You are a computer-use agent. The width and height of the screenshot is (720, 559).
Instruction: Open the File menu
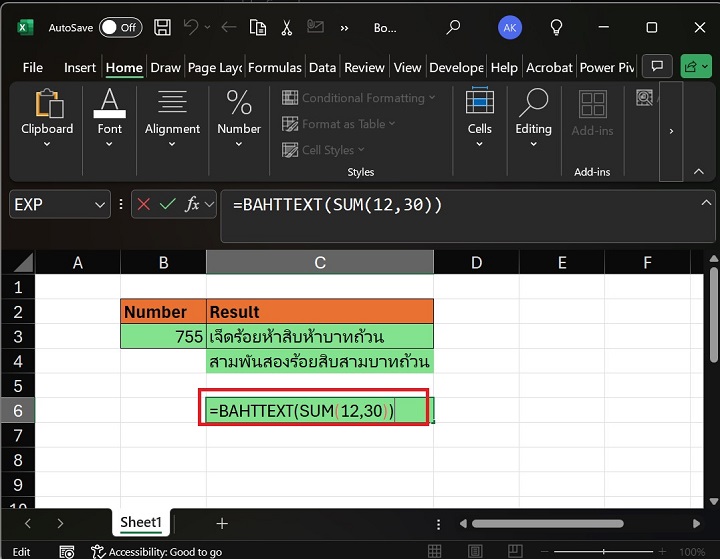[33, 67]
